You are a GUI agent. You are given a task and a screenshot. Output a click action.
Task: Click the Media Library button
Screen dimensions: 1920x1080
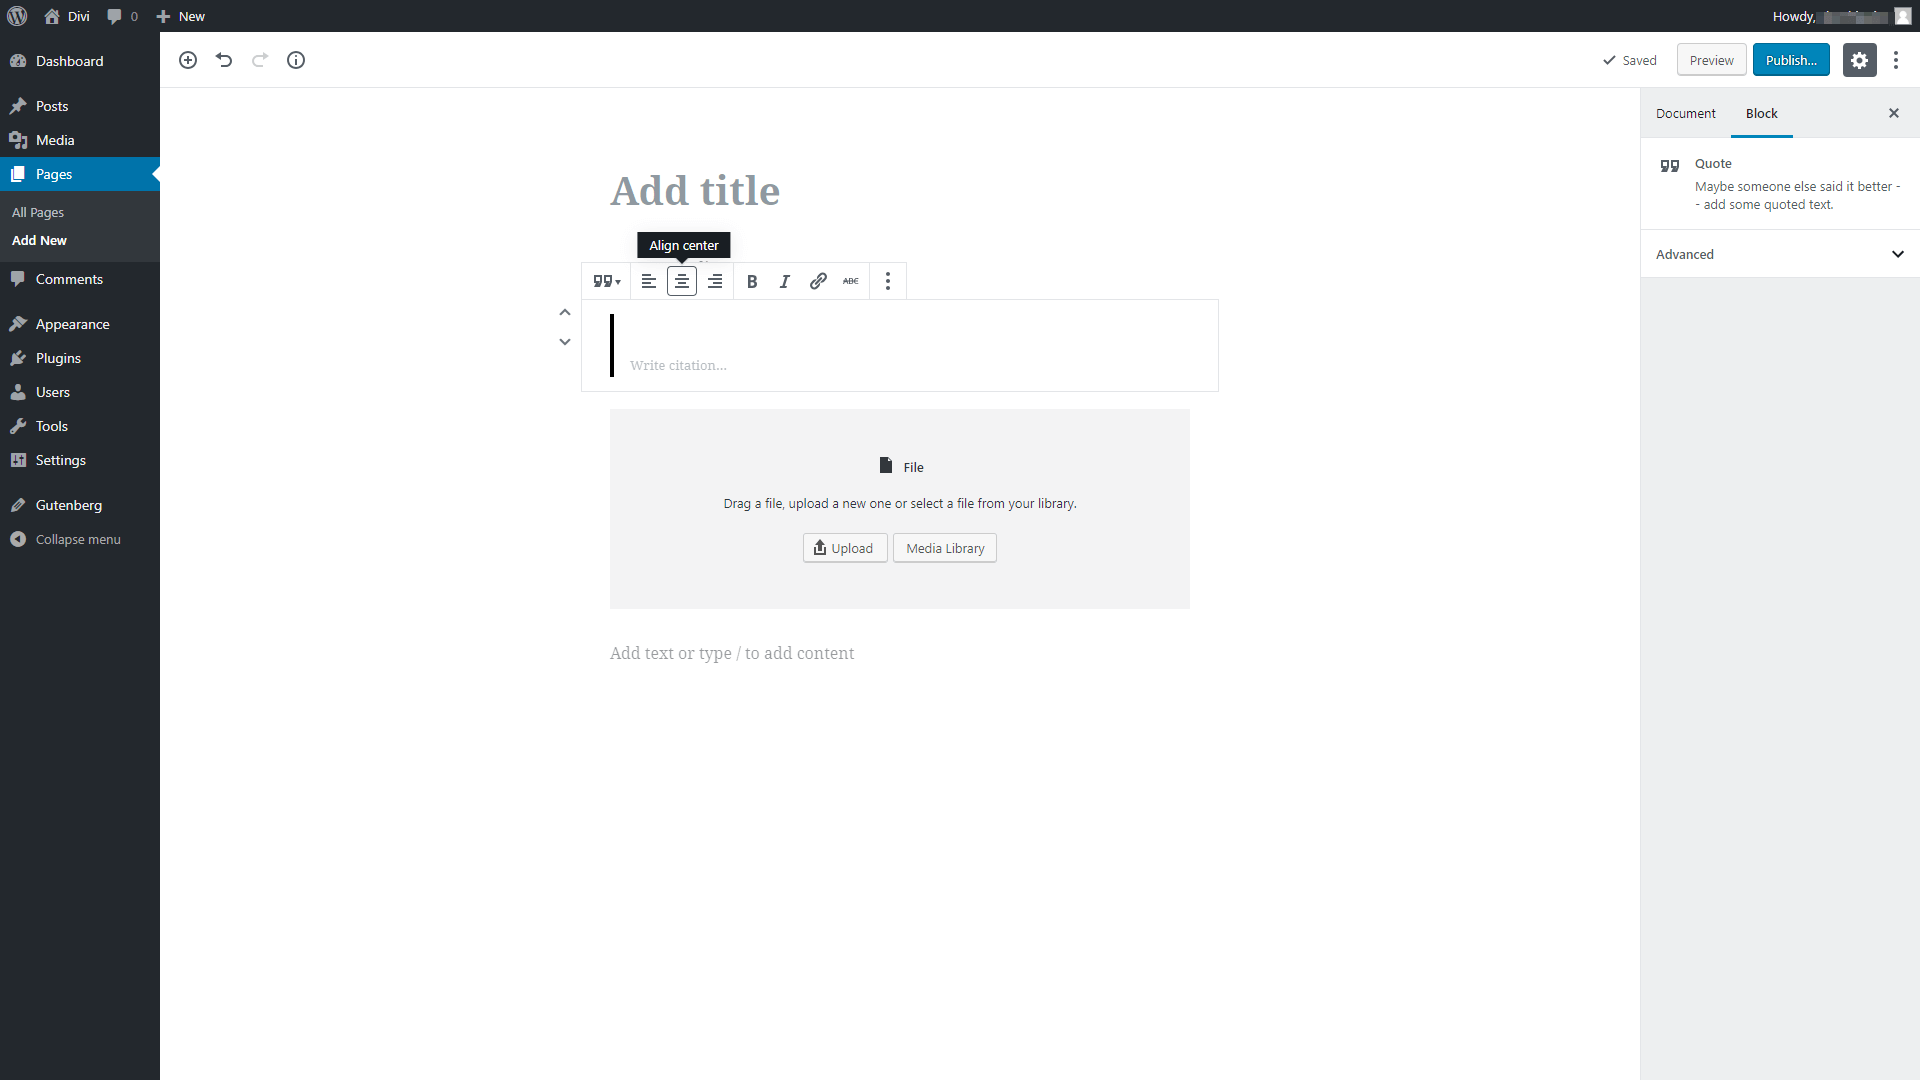(944, 549)
